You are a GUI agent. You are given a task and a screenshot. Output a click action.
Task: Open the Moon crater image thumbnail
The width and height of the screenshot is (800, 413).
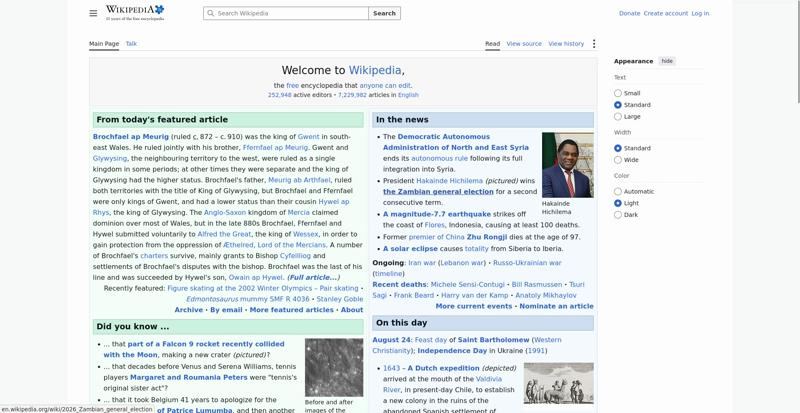334,368
